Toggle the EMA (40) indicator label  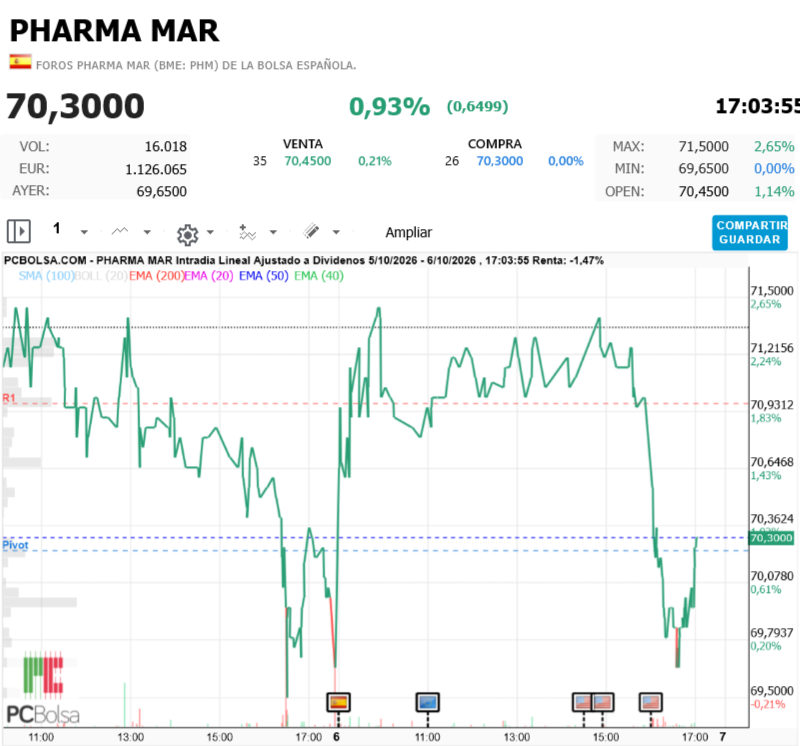click(319, 276)
